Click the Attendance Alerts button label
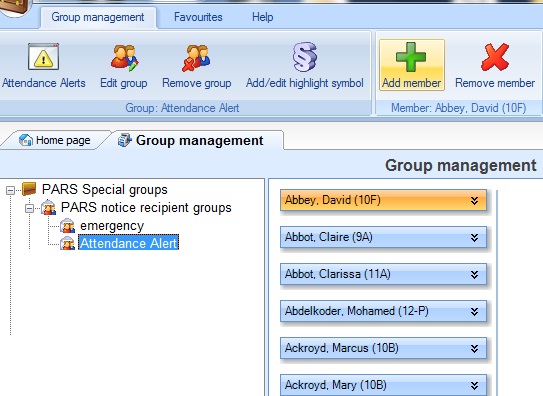 [44, 83]
